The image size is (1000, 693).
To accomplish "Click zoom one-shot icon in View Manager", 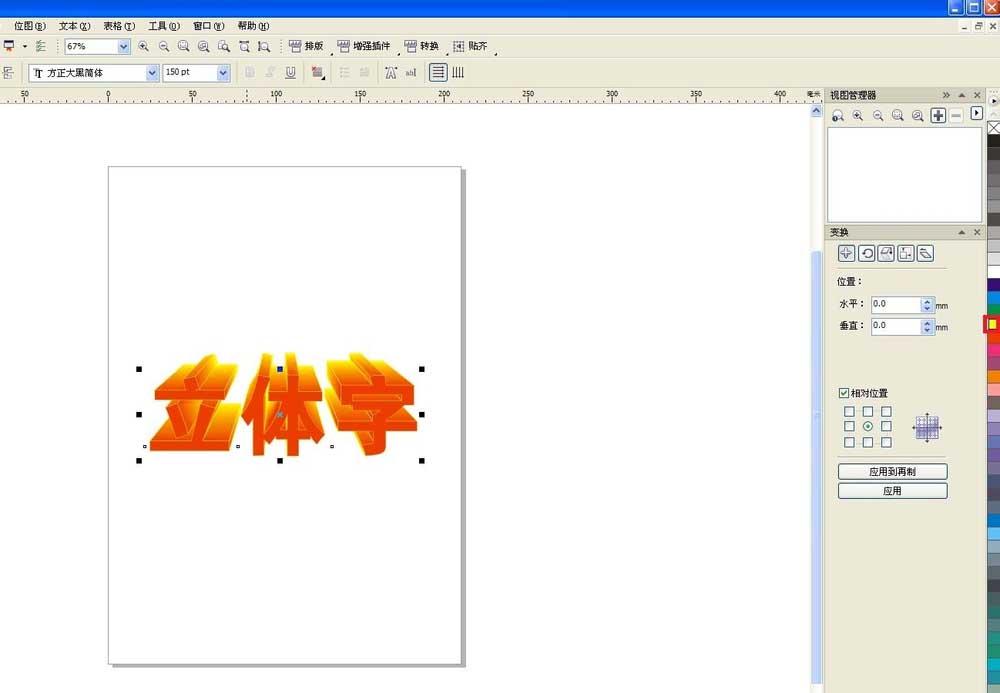I will 838,115.
